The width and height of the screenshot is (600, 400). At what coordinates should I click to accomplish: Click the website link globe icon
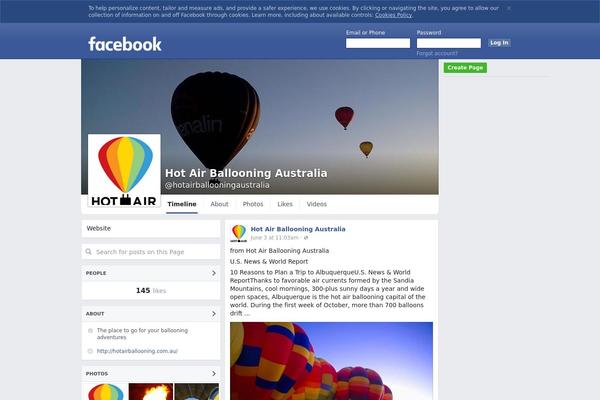click(90, 351)
